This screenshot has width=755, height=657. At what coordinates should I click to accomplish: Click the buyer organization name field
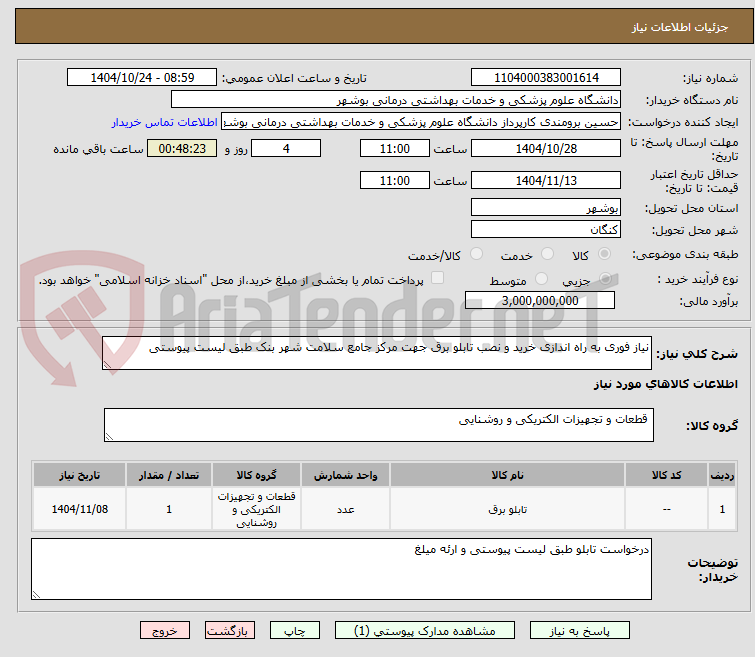pos(396,100)
